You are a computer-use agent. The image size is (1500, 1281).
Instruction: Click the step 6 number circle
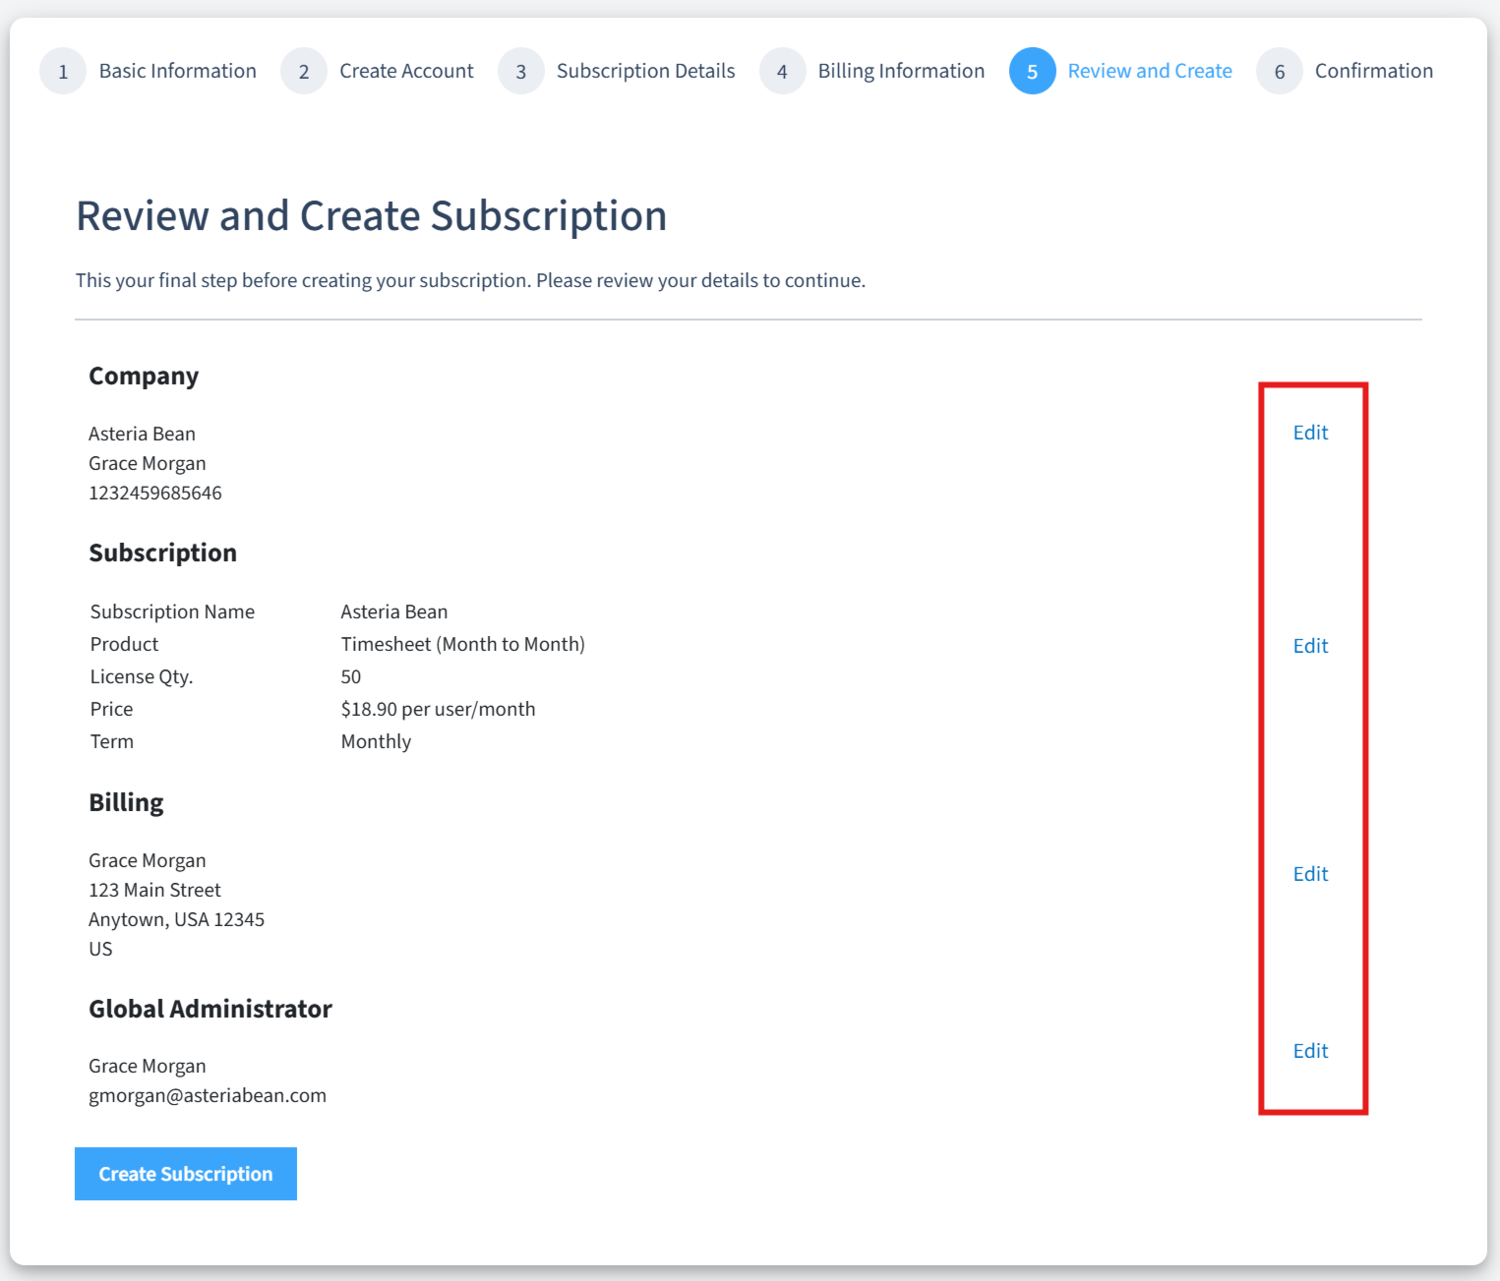[x=1279, y=72]
